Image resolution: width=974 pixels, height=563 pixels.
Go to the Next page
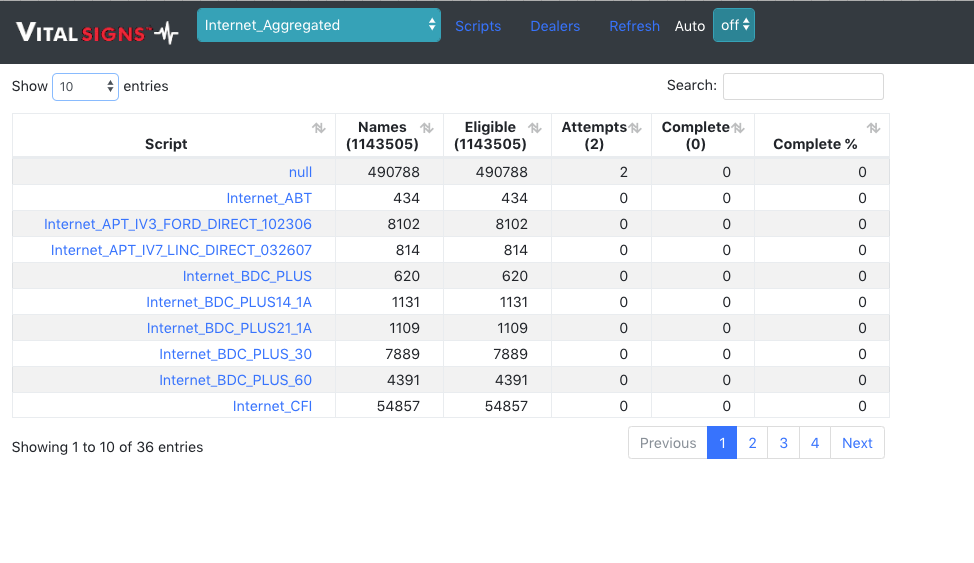point(857,443)
